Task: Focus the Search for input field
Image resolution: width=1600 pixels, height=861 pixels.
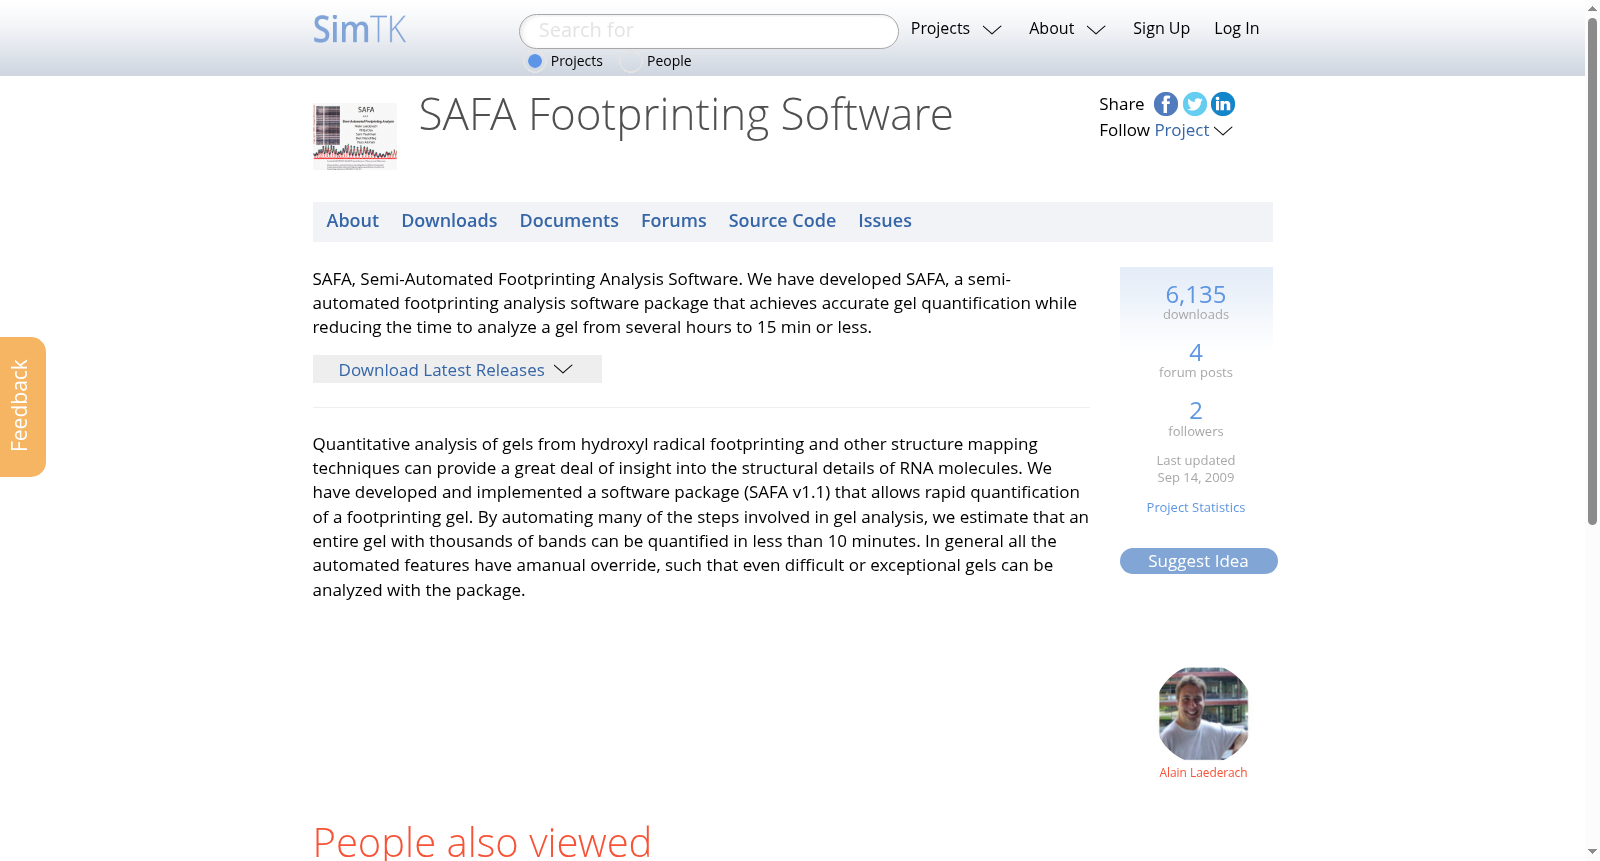Action: point(709,31)
